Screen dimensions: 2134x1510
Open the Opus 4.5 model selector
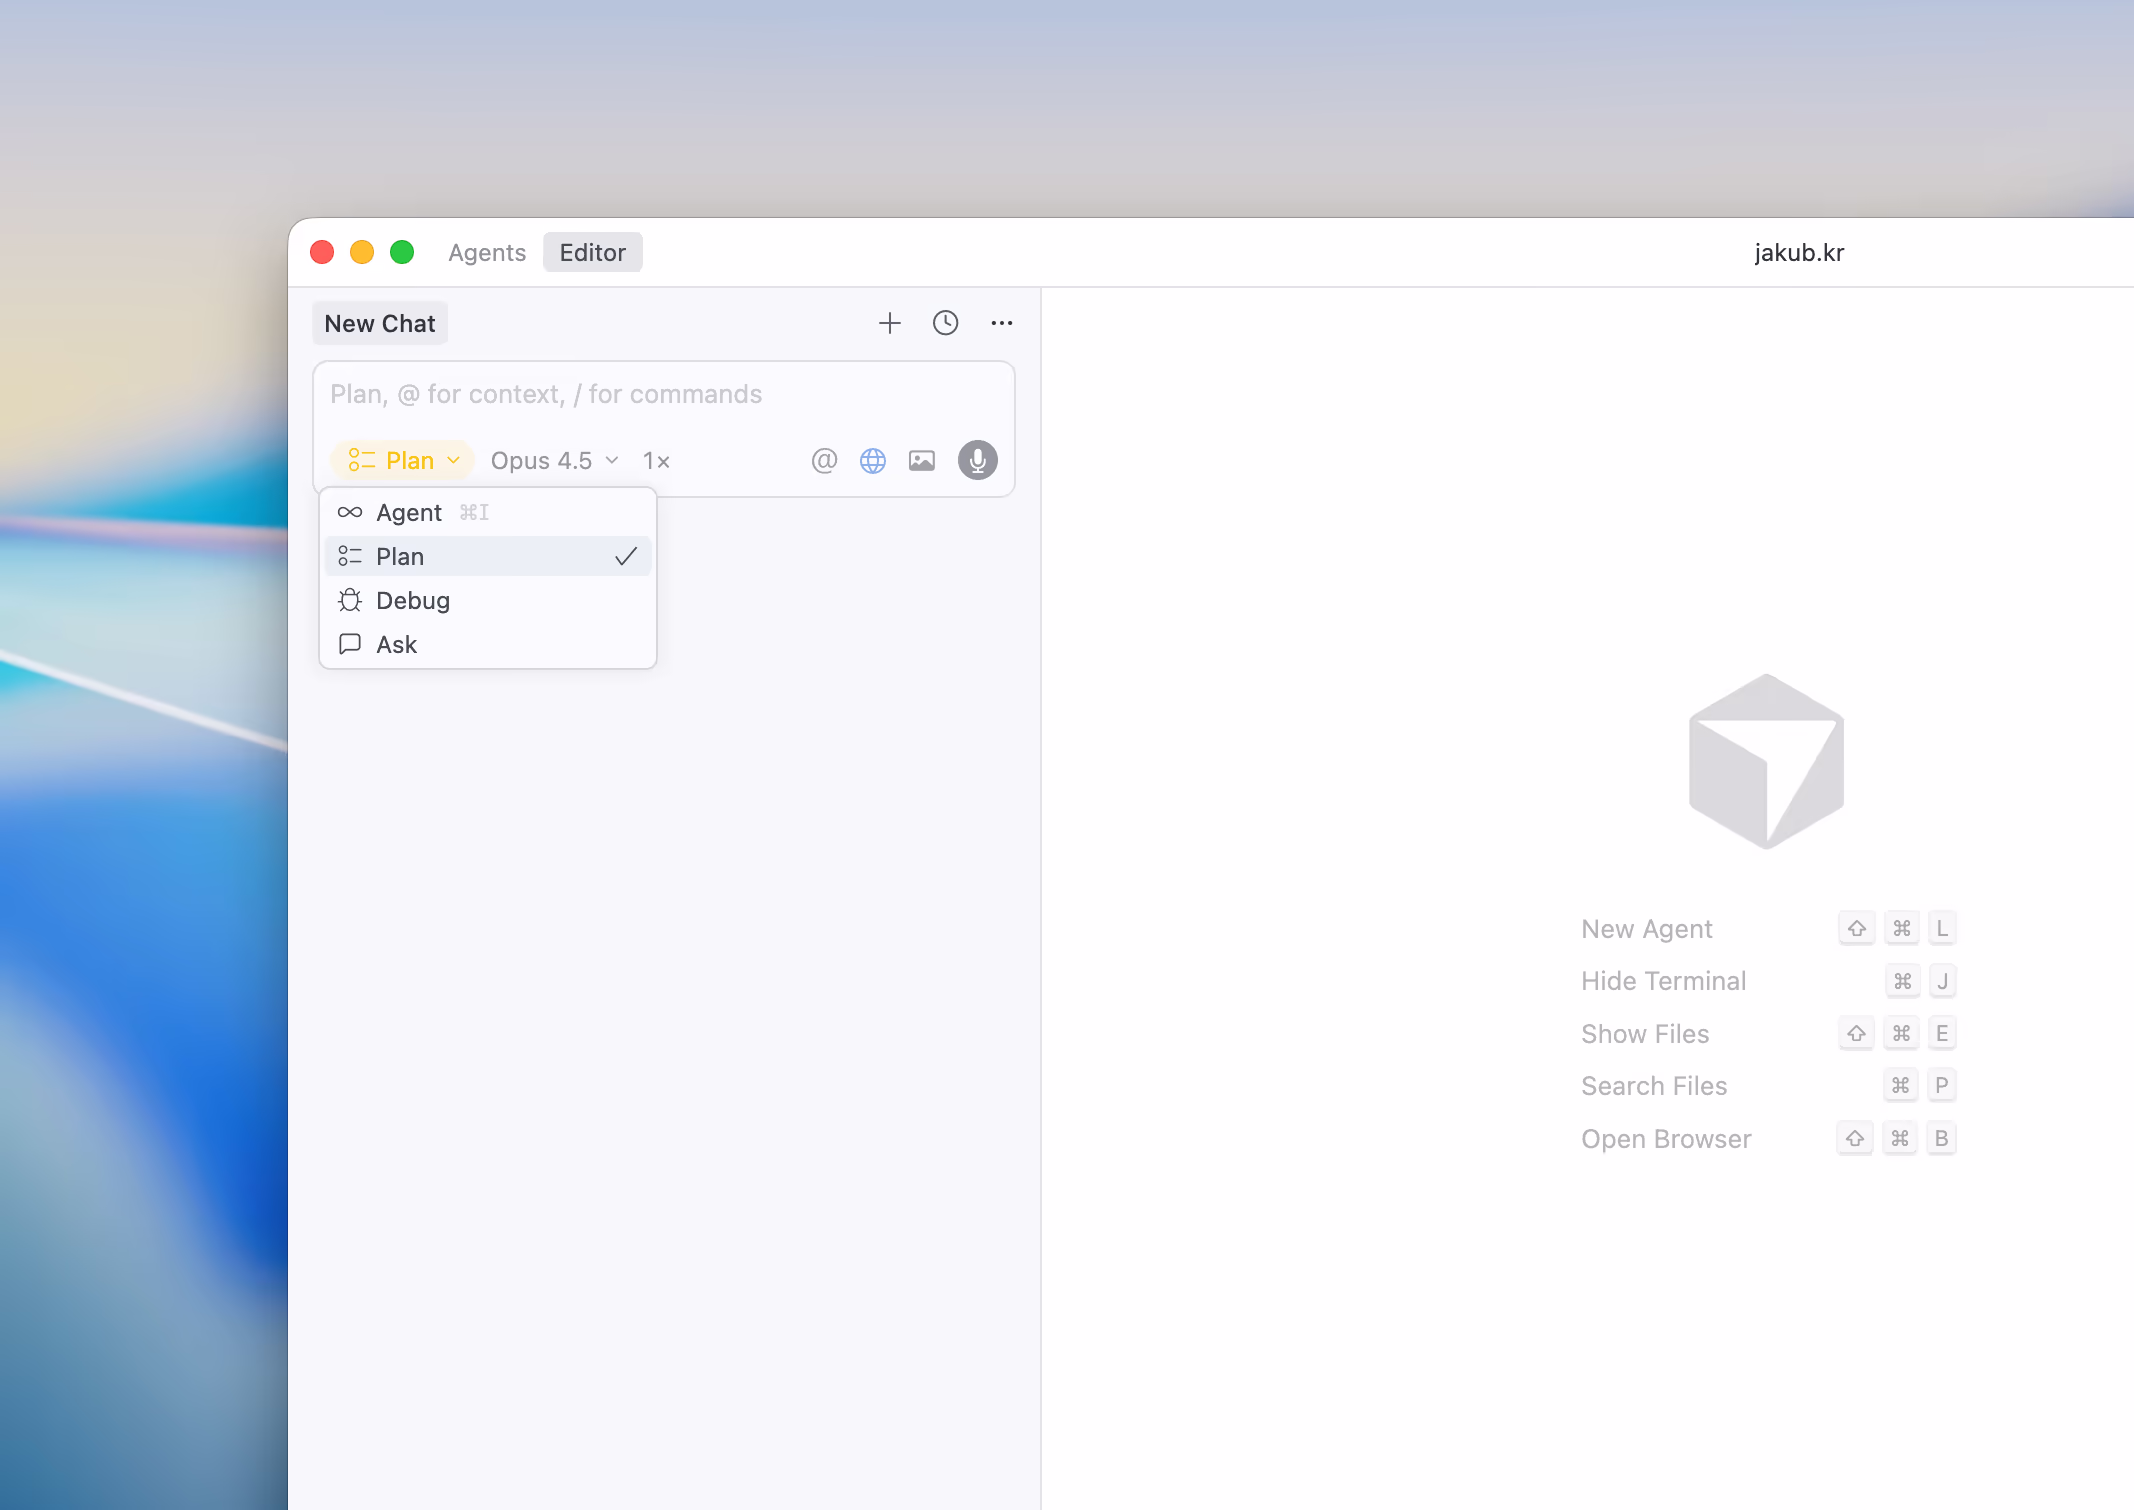pyautogui.click(x=554, y=460)
